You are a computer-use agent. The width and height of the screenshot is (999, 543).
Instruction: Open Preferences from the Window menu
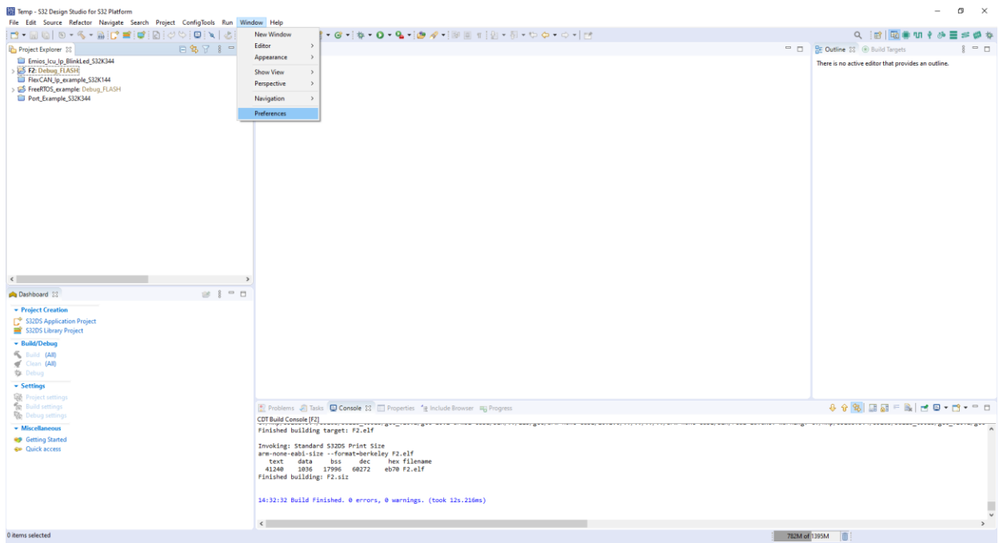[x=278, y=113]
